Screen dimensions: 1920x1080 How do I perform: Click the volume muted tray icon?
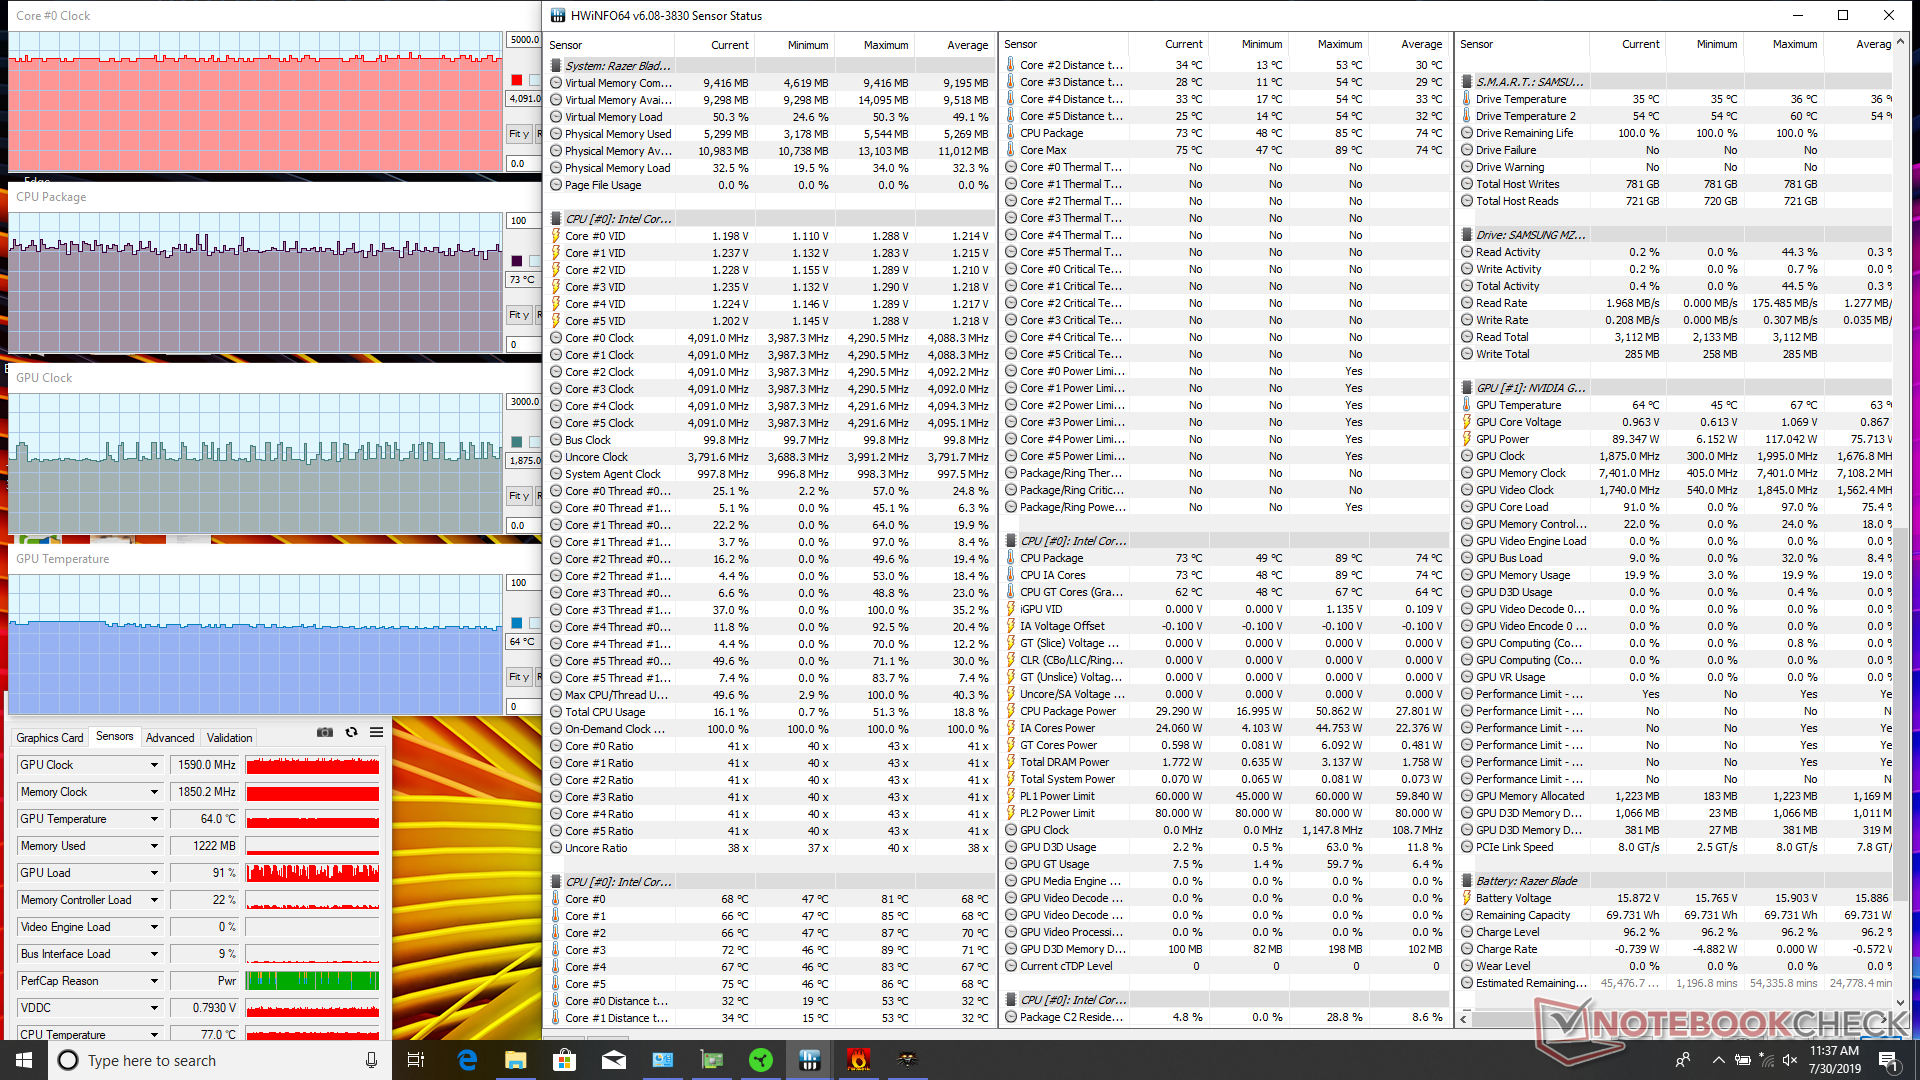pyautogui.click(x=1790, y=1060)
